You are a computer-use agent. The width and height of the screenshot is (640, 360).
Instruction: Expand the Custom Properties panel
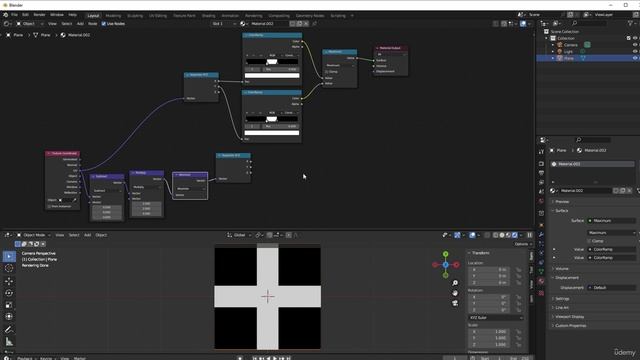(x=570, y=326)
